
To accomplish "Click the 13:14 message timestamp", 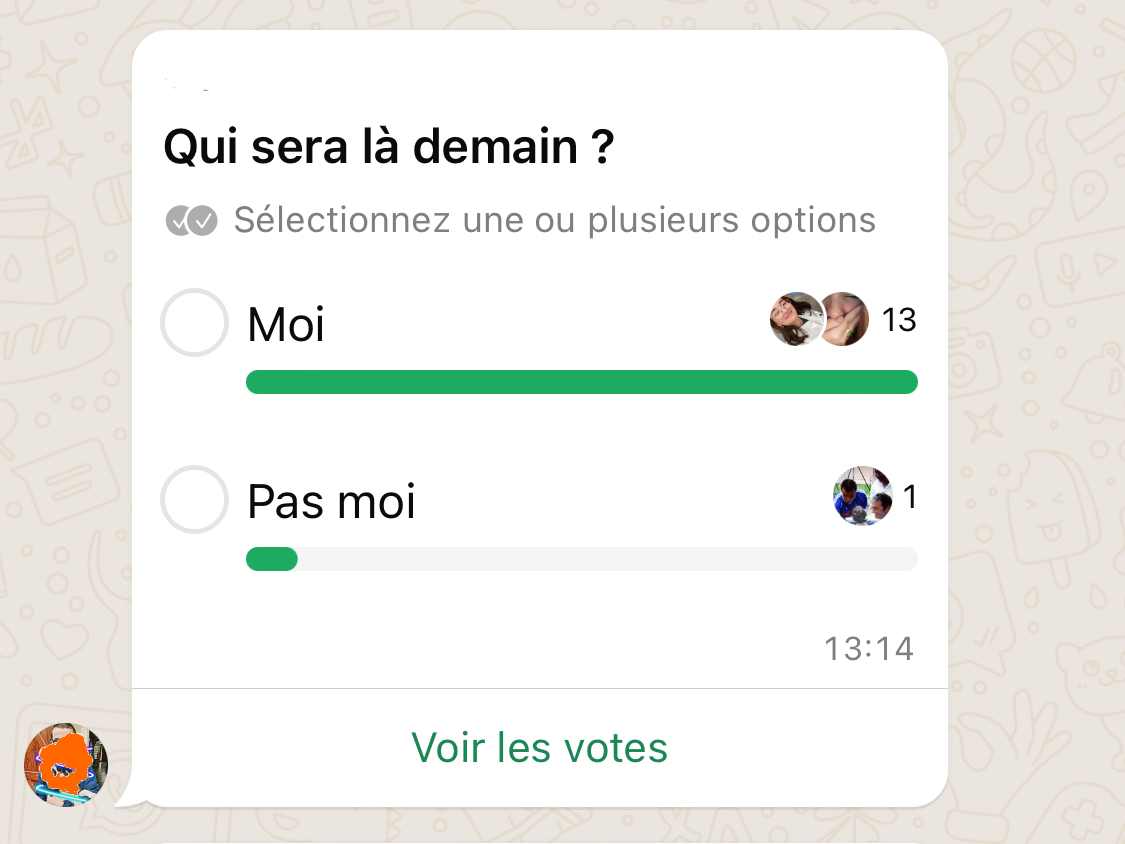I will point(869,649).
